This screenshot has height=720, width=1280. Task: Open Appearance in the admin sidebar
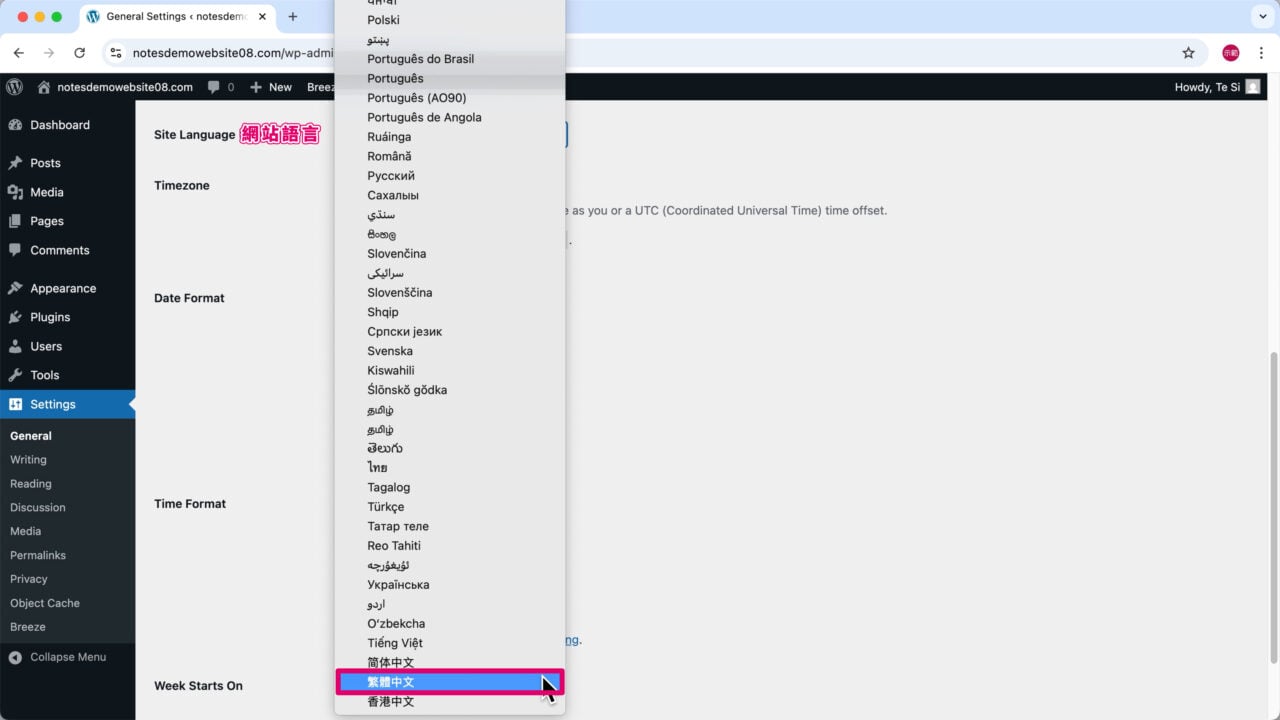(x=63, y=288)
